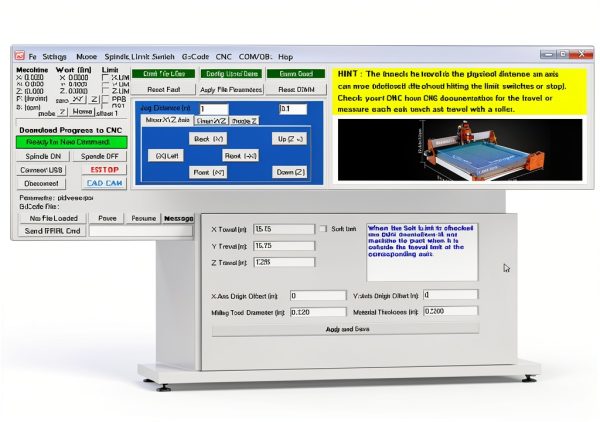Click Apply File Parameters

(231, 89)
